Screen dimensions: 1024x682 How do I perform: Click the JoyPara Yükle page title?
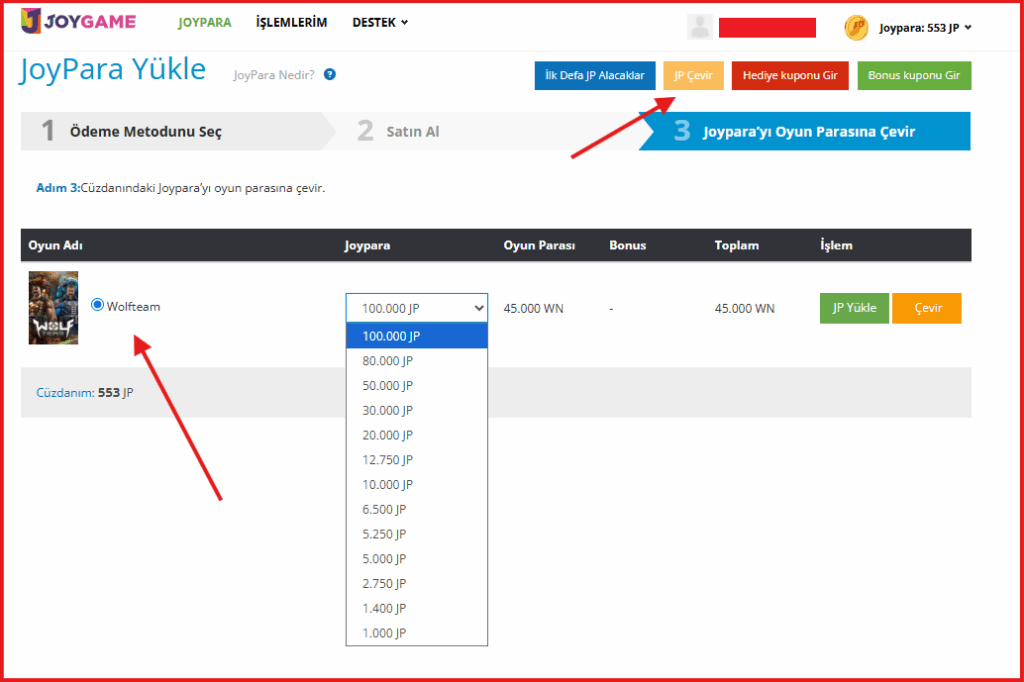(x=112, y=69)
